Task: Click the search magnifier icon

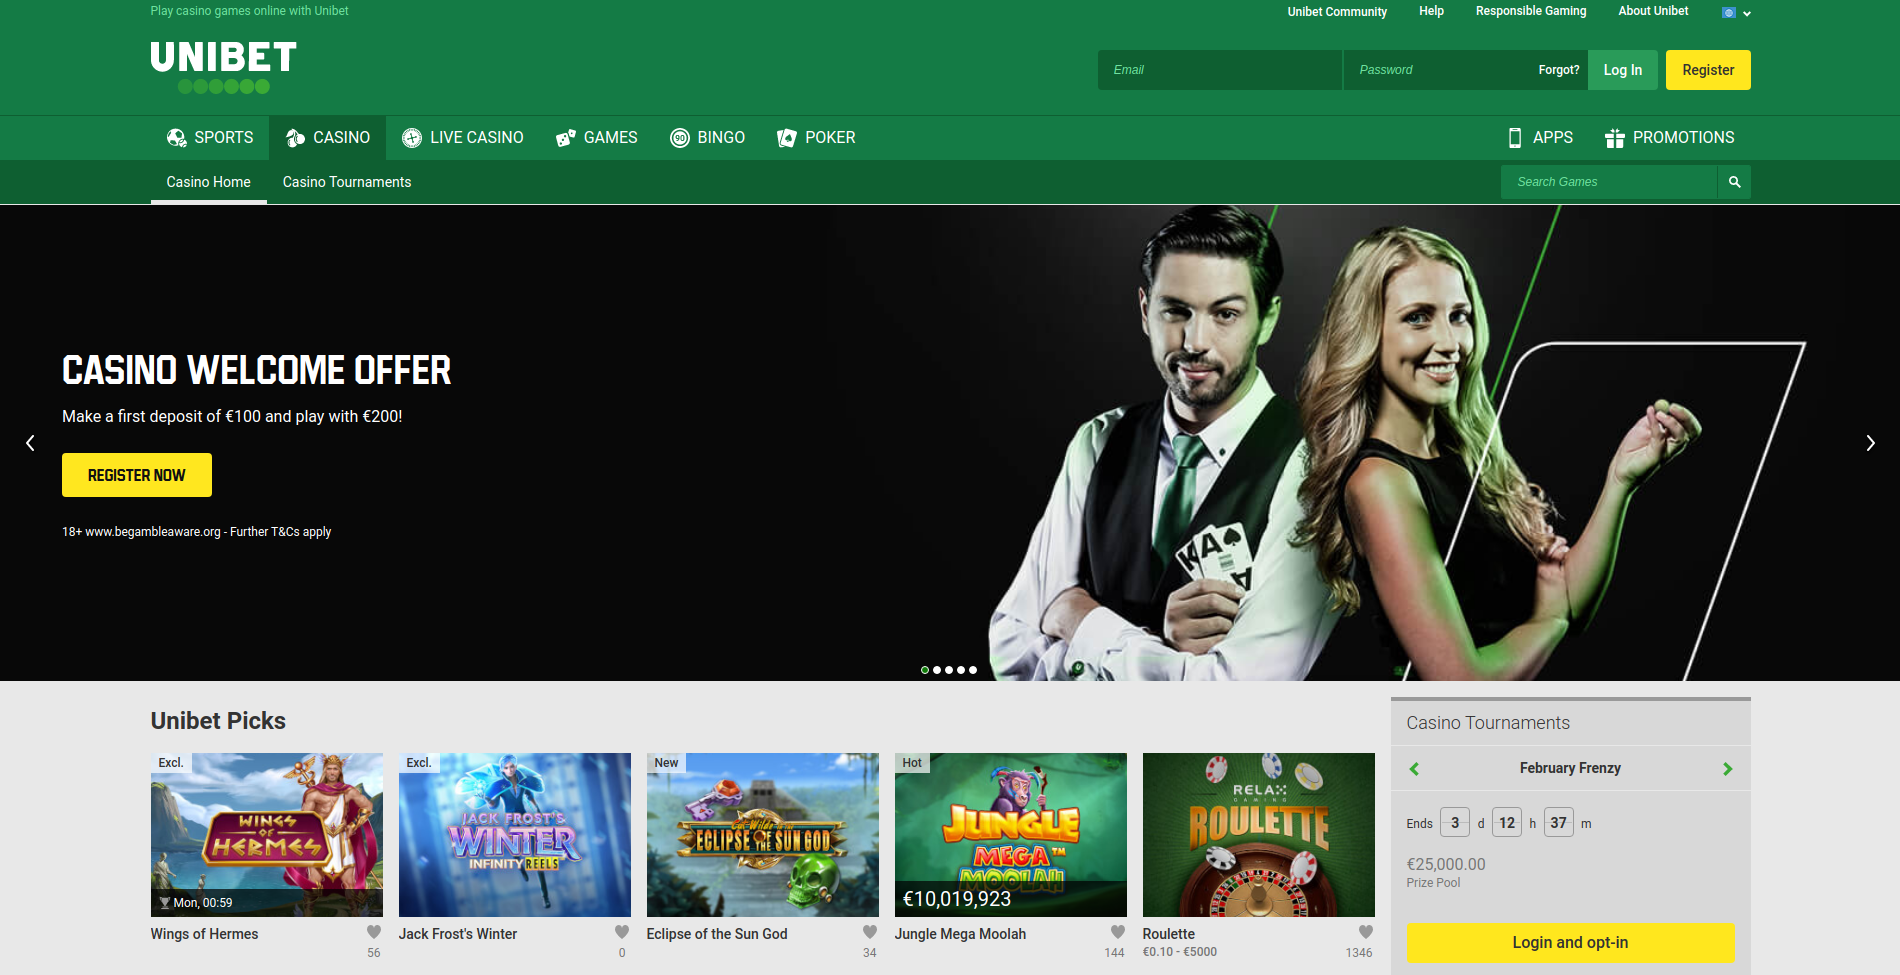Action: pos(1734,182)
